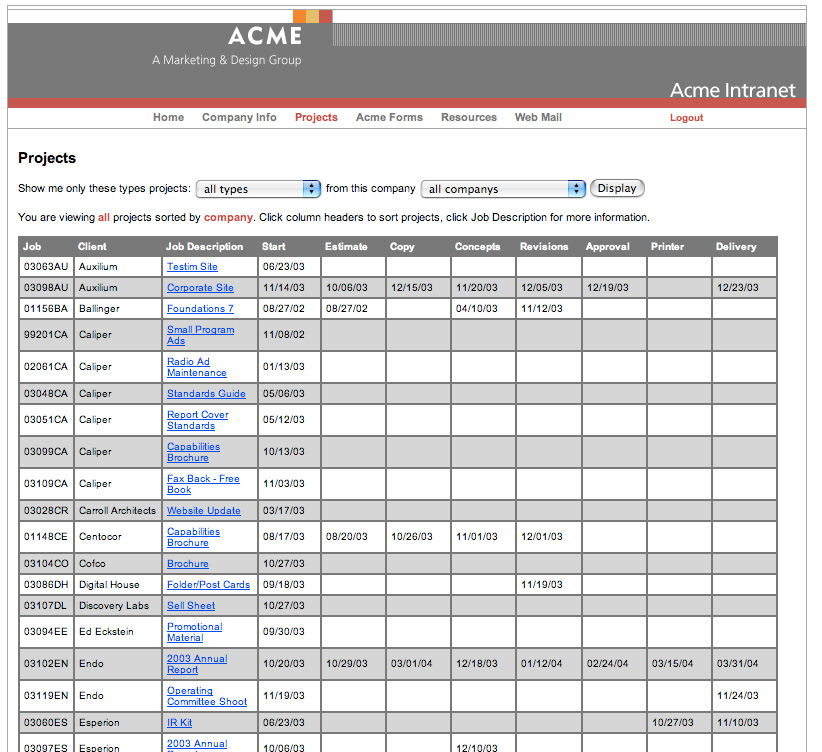Image resolution: width=822 pixels, height=752 pixels.
Task: Open the Testim Site job description
Action: [192, 267]
